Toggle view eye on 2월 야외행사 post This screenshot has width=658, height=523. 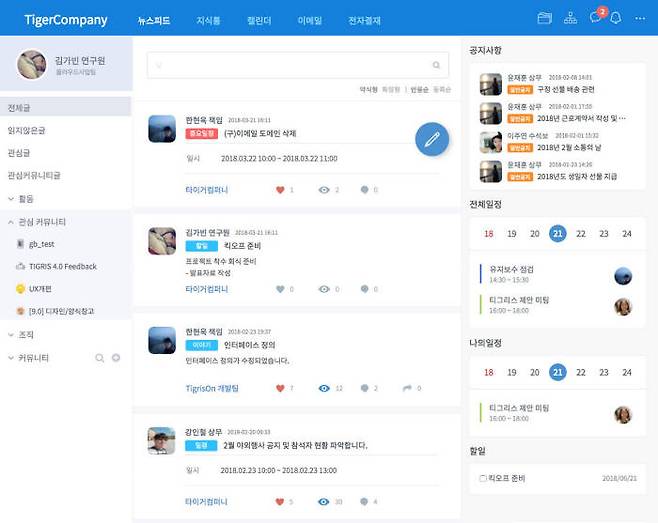[x=324, y=502]
